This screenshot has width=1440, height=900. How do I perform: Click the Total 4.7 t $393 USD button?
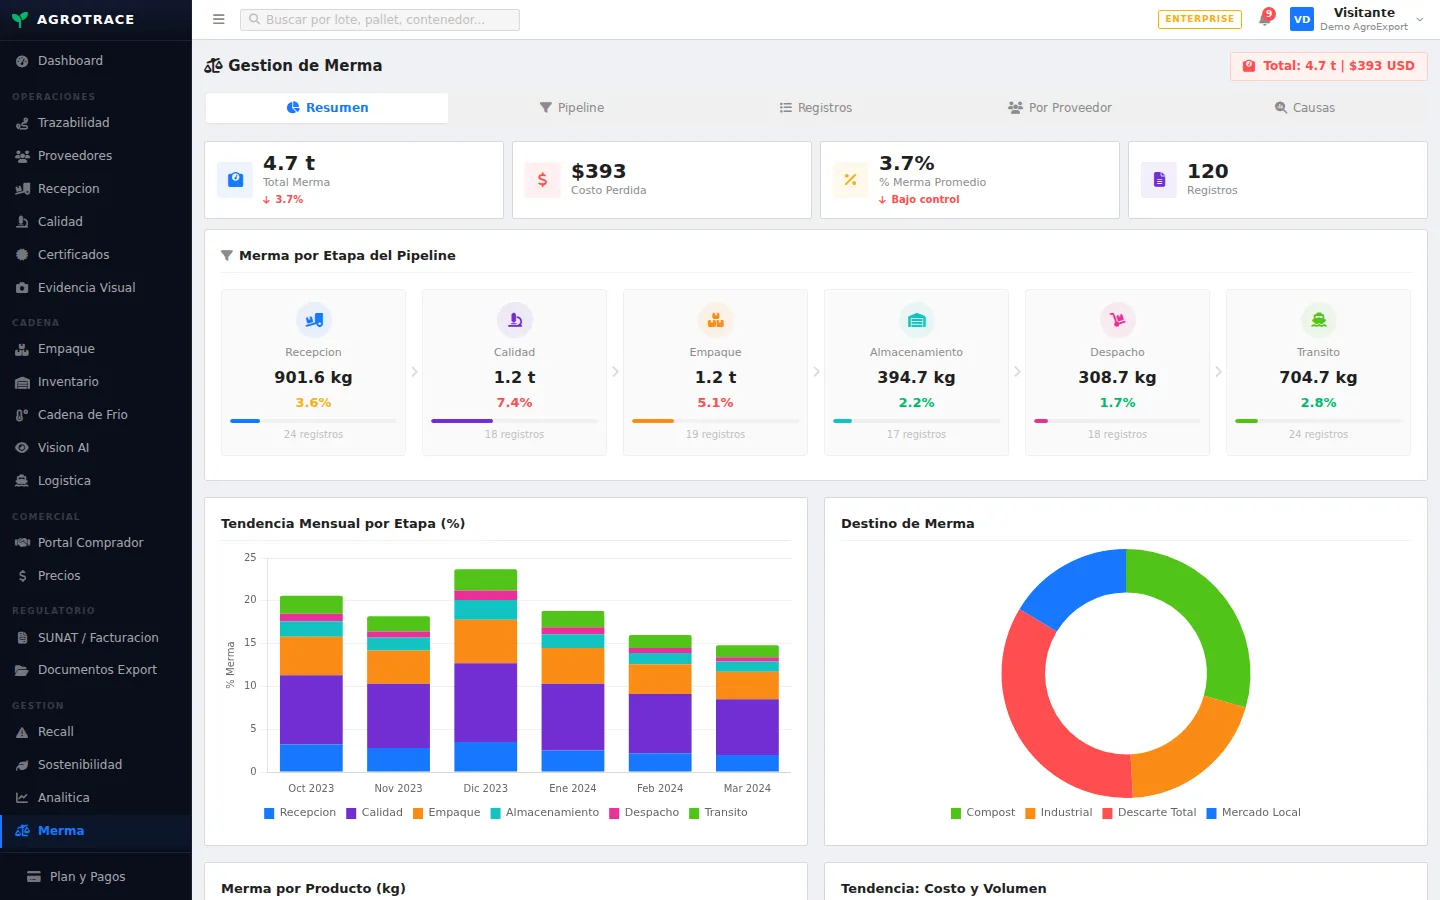[1328, 66]
